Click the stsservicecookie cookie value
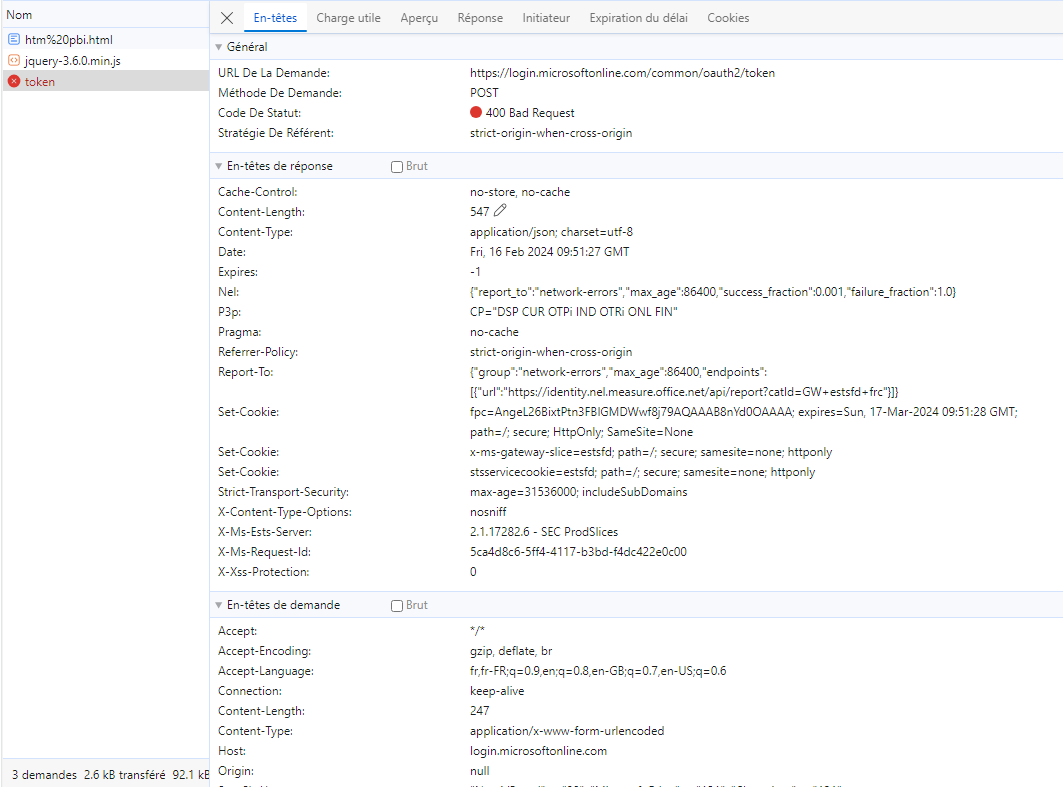The height and width of the screenshot is (787, 1063). click(x=643, y=472)
